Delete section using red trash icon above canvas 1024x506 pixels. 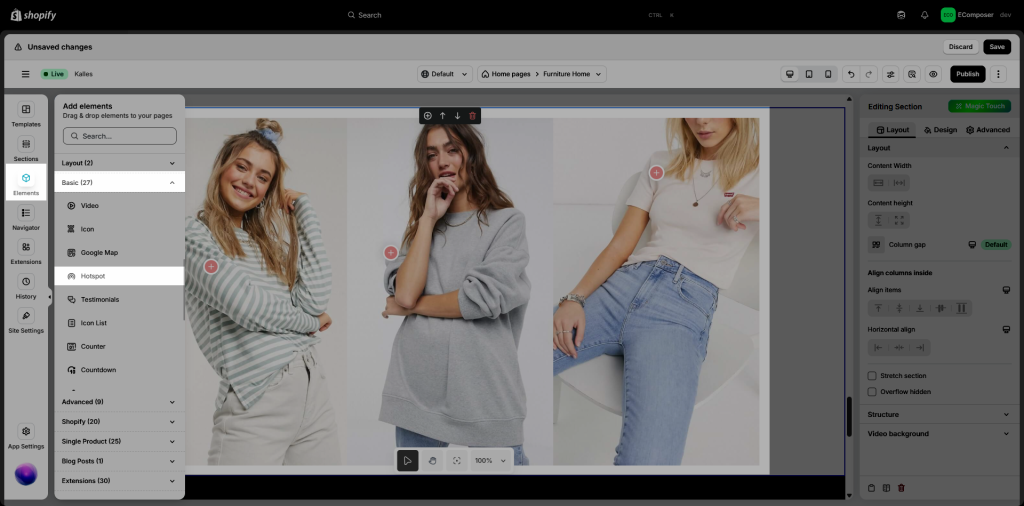tap(473, 116)
